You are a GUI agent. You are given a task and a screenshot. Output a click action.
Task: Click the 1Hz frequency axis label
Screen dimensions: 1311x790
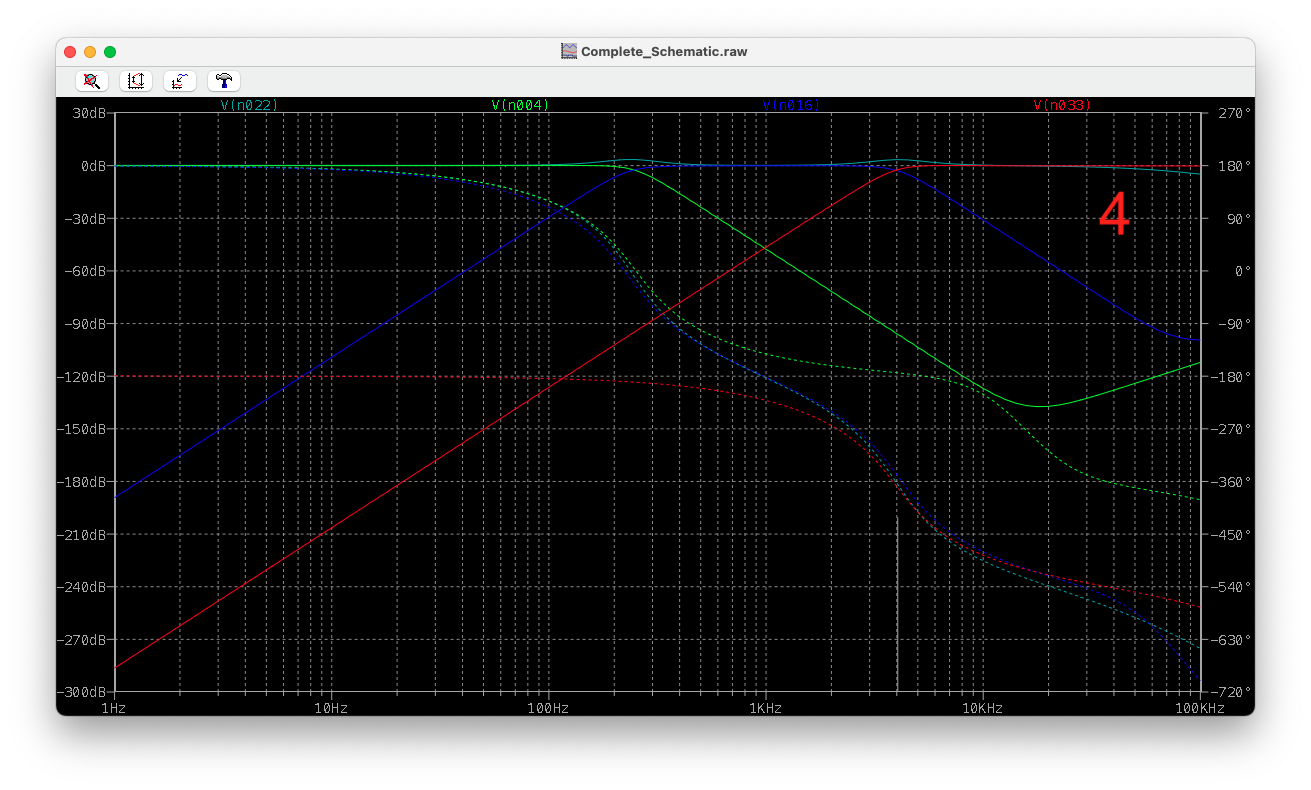[113, 708]
